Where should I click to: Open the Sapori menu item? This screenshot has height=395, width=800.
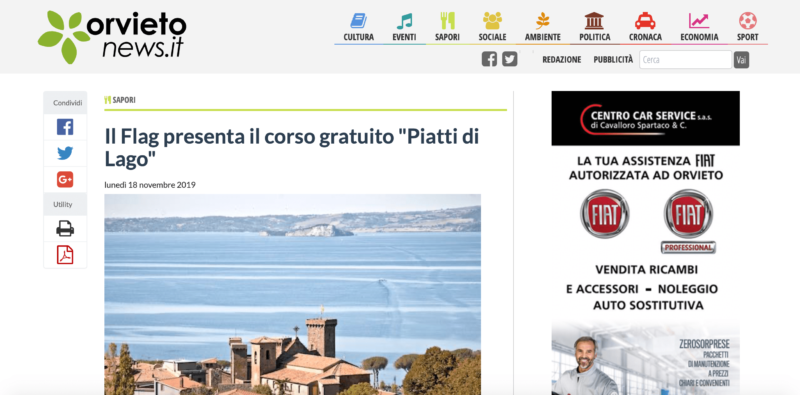coord(447,28)
